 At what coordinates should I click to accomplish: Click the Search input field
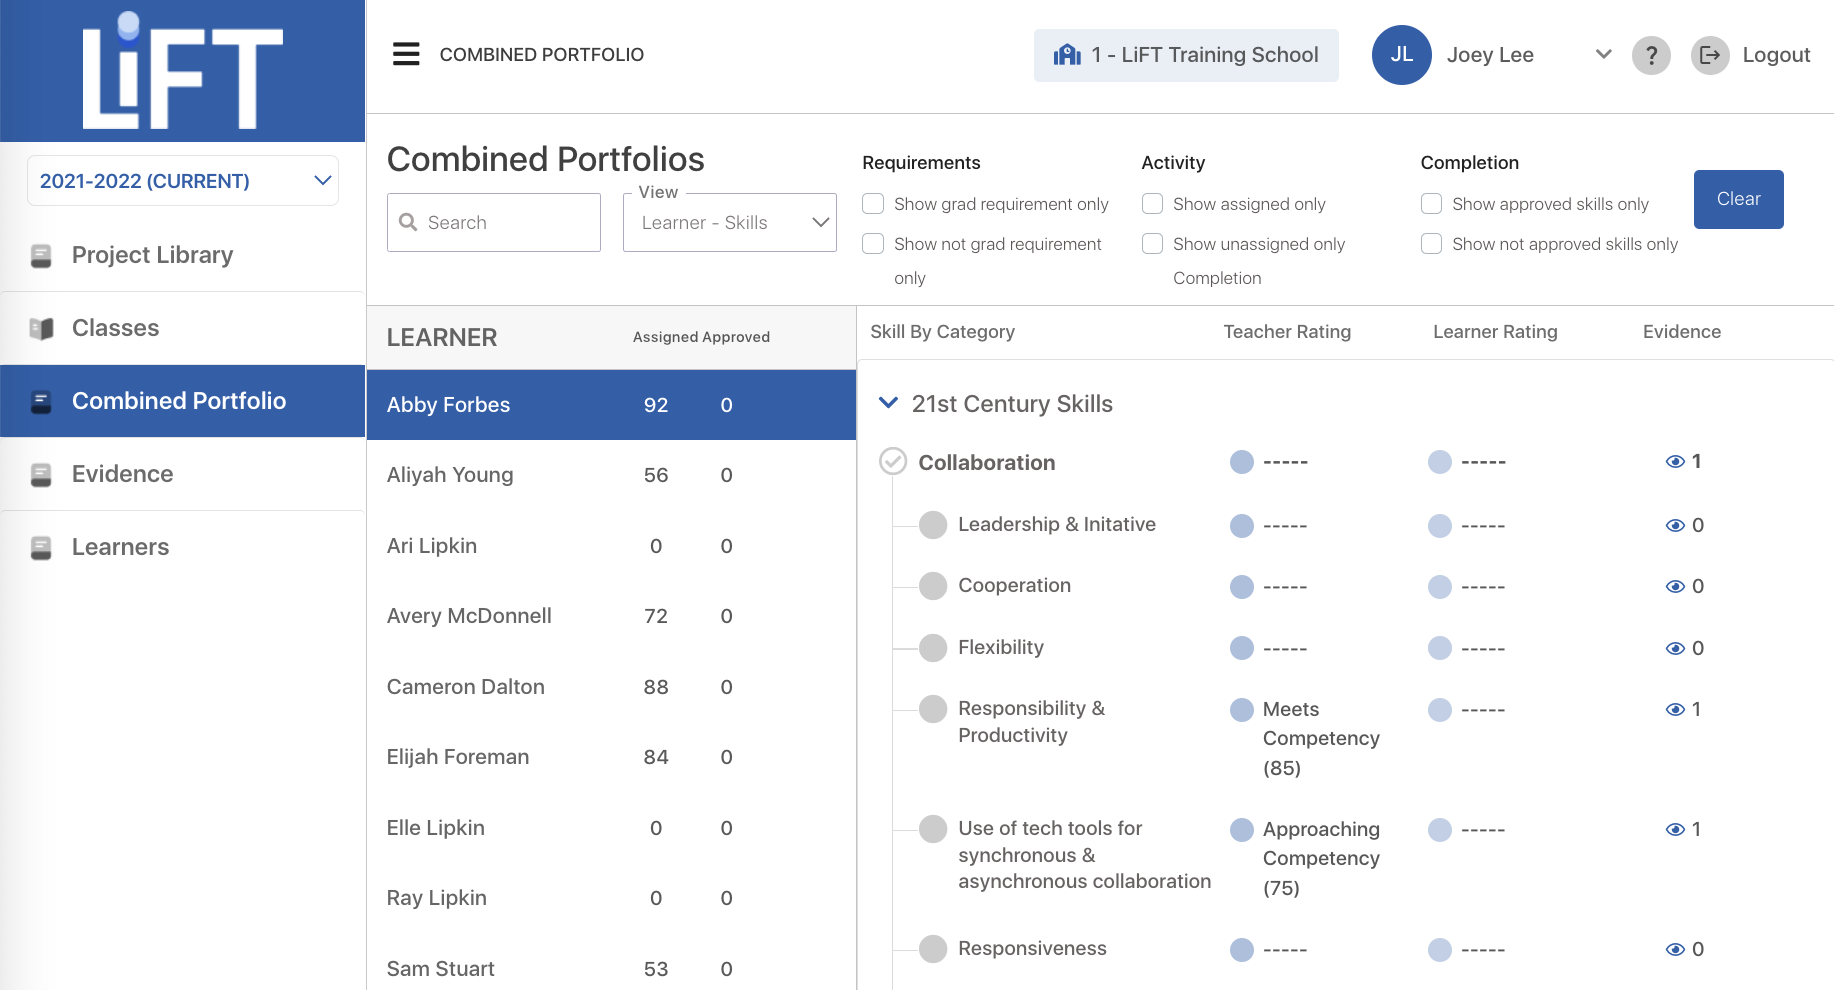pos(494,222)
